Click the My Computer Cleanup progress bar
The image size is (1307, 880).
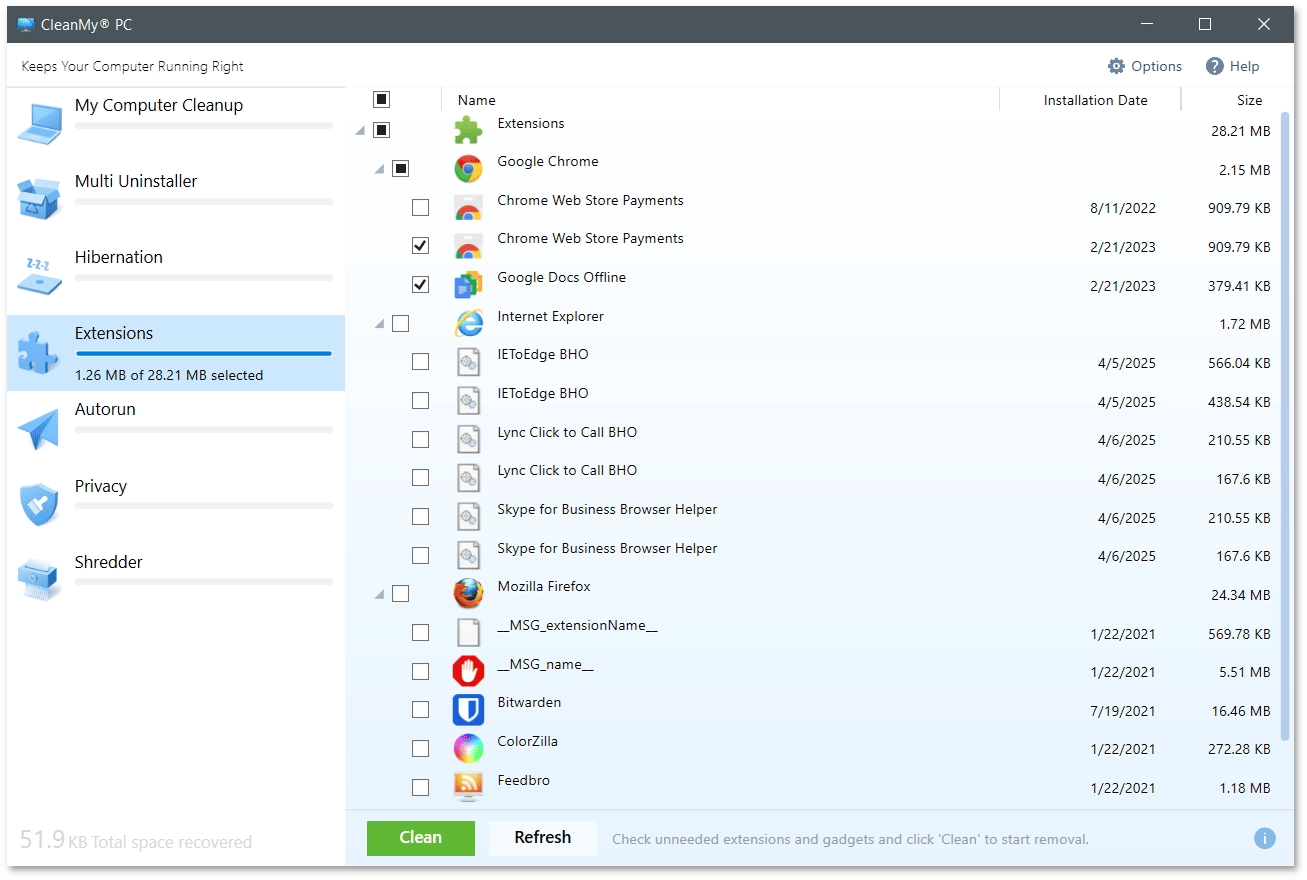(204, 125)
